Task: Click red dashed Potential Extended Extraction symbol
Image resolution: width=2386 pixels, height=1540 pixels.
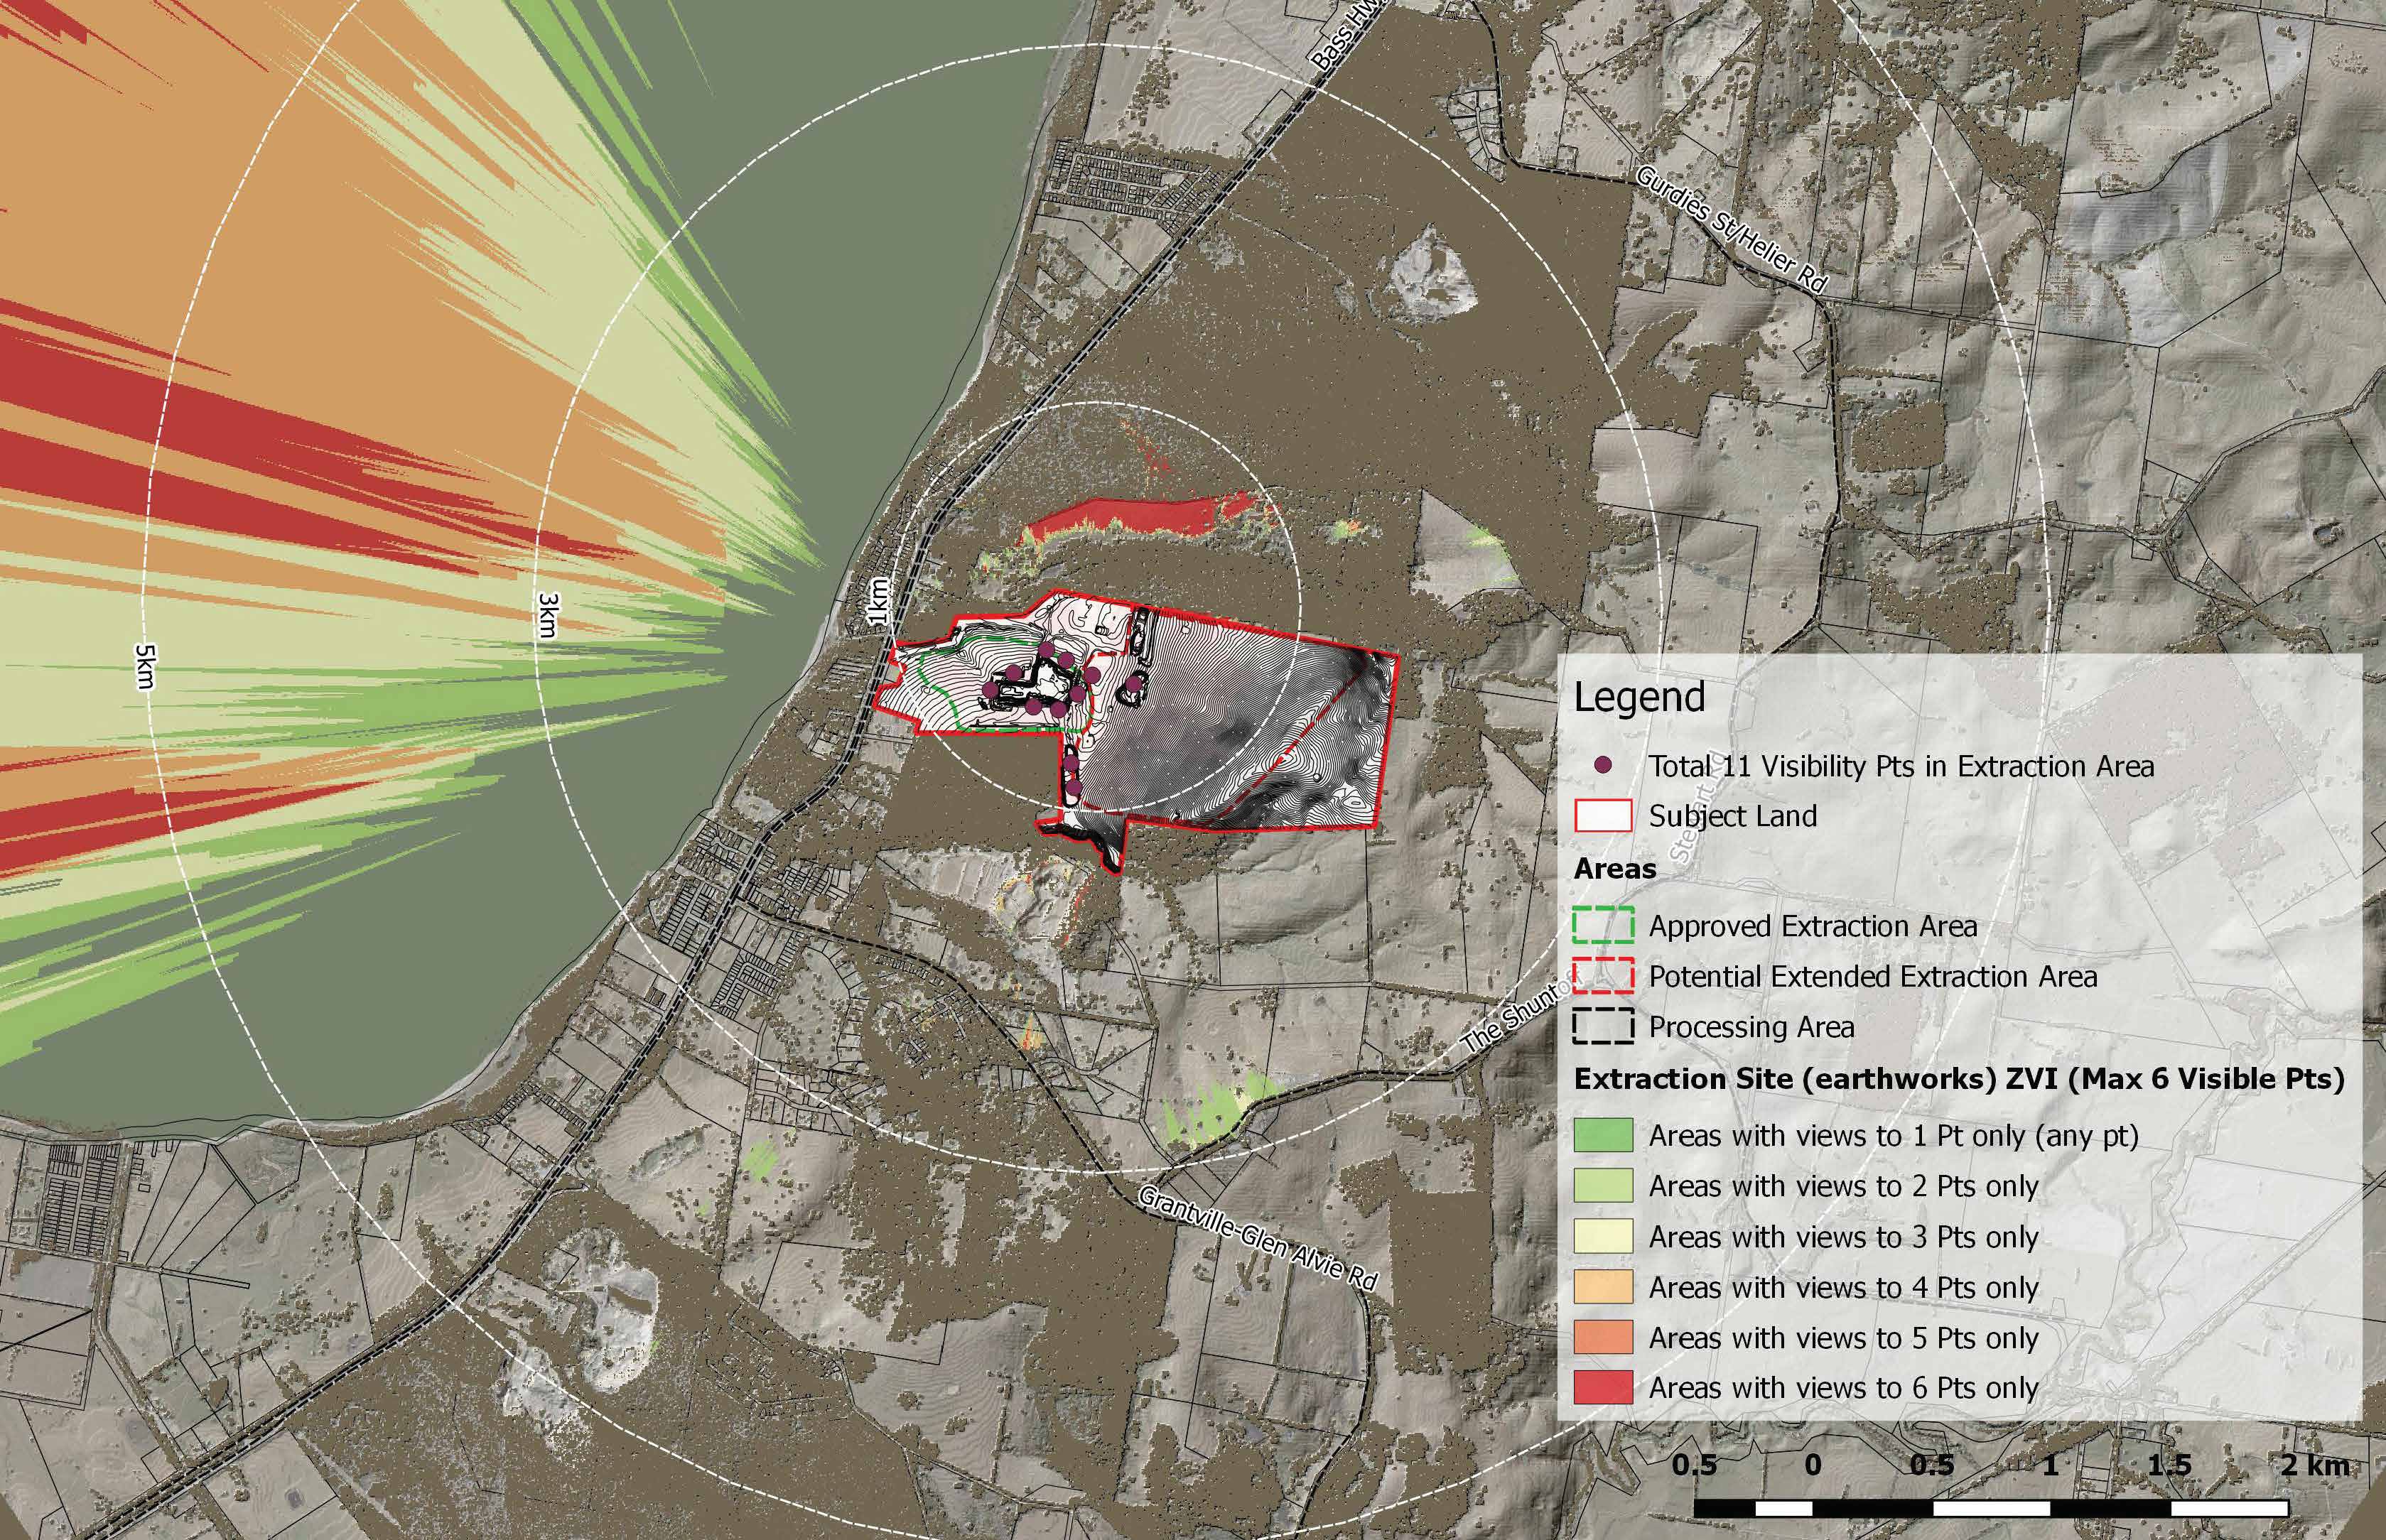Action: coord(1603,975)
